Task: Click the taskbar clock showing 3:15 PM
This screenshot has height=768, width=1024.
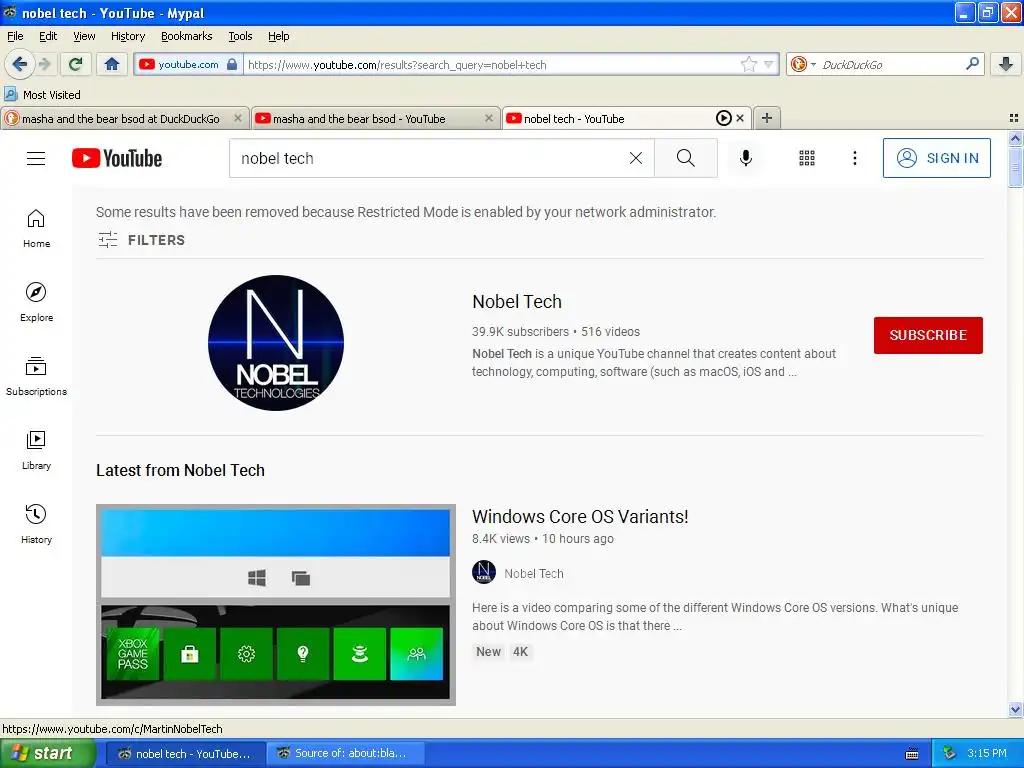Action: [x=987, y=754]
